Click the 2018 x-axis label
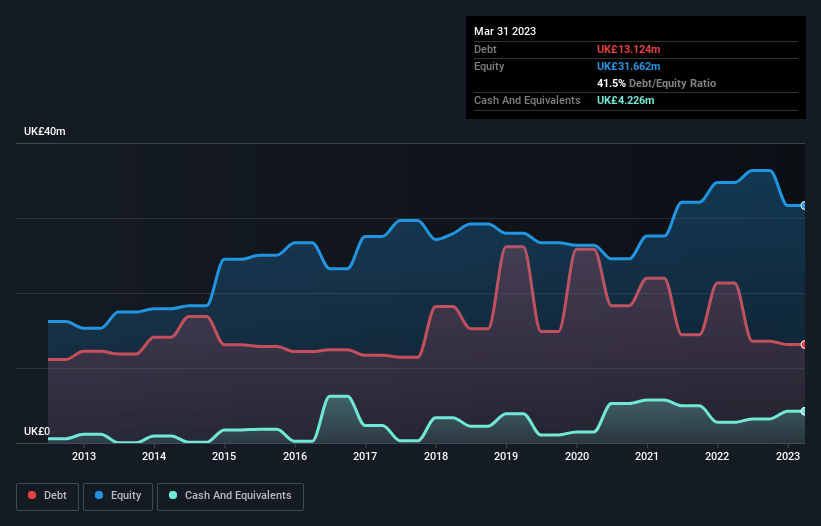 point(436,456)
